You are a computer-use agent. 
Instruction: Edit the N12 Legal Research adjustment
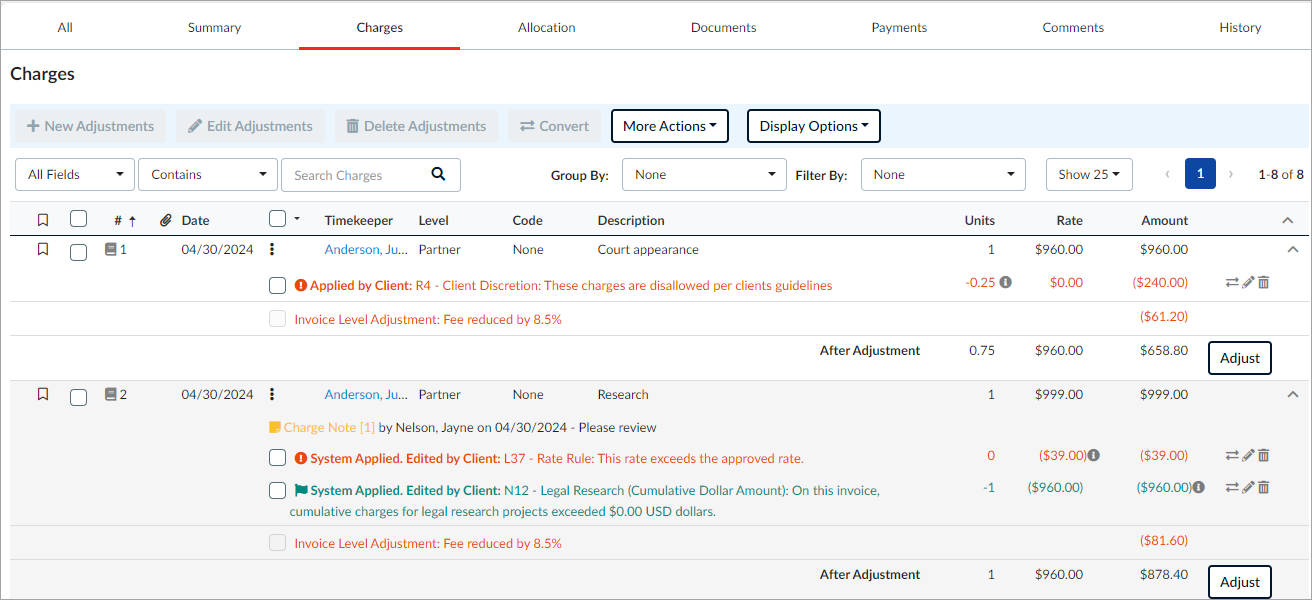point(1248,487)
